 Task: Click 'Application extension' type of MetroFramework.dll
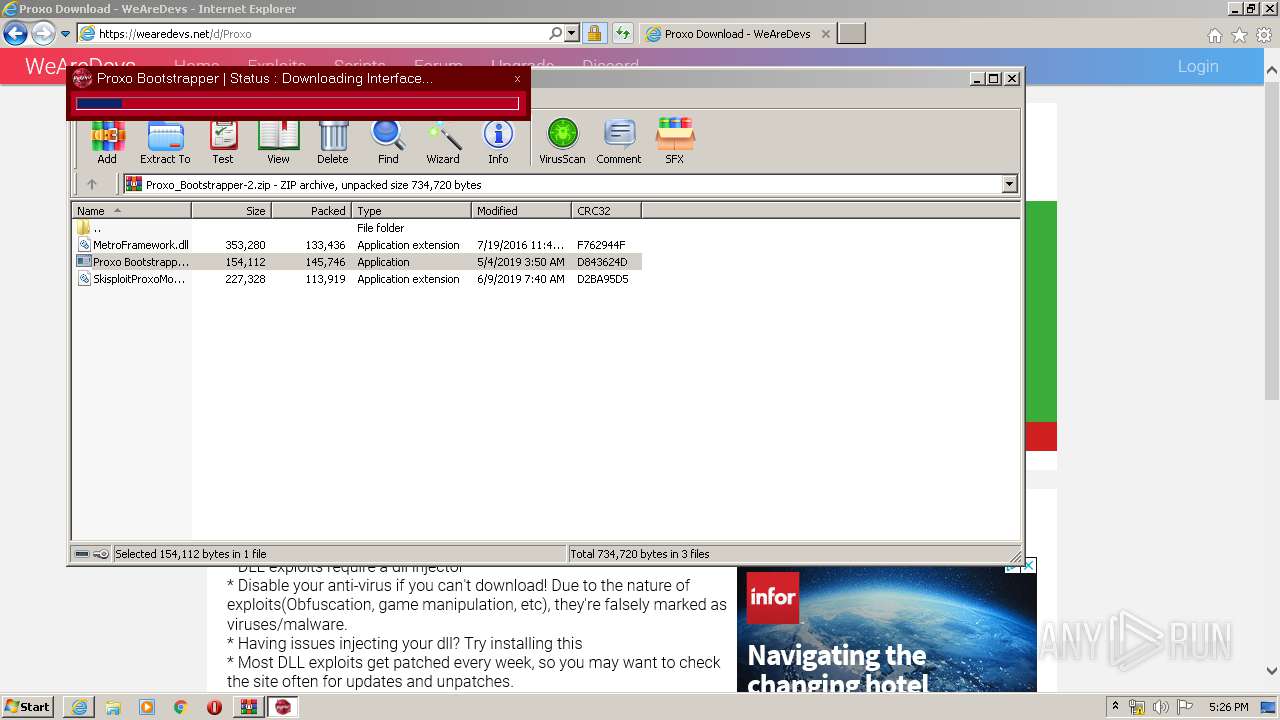pos(408,245)
